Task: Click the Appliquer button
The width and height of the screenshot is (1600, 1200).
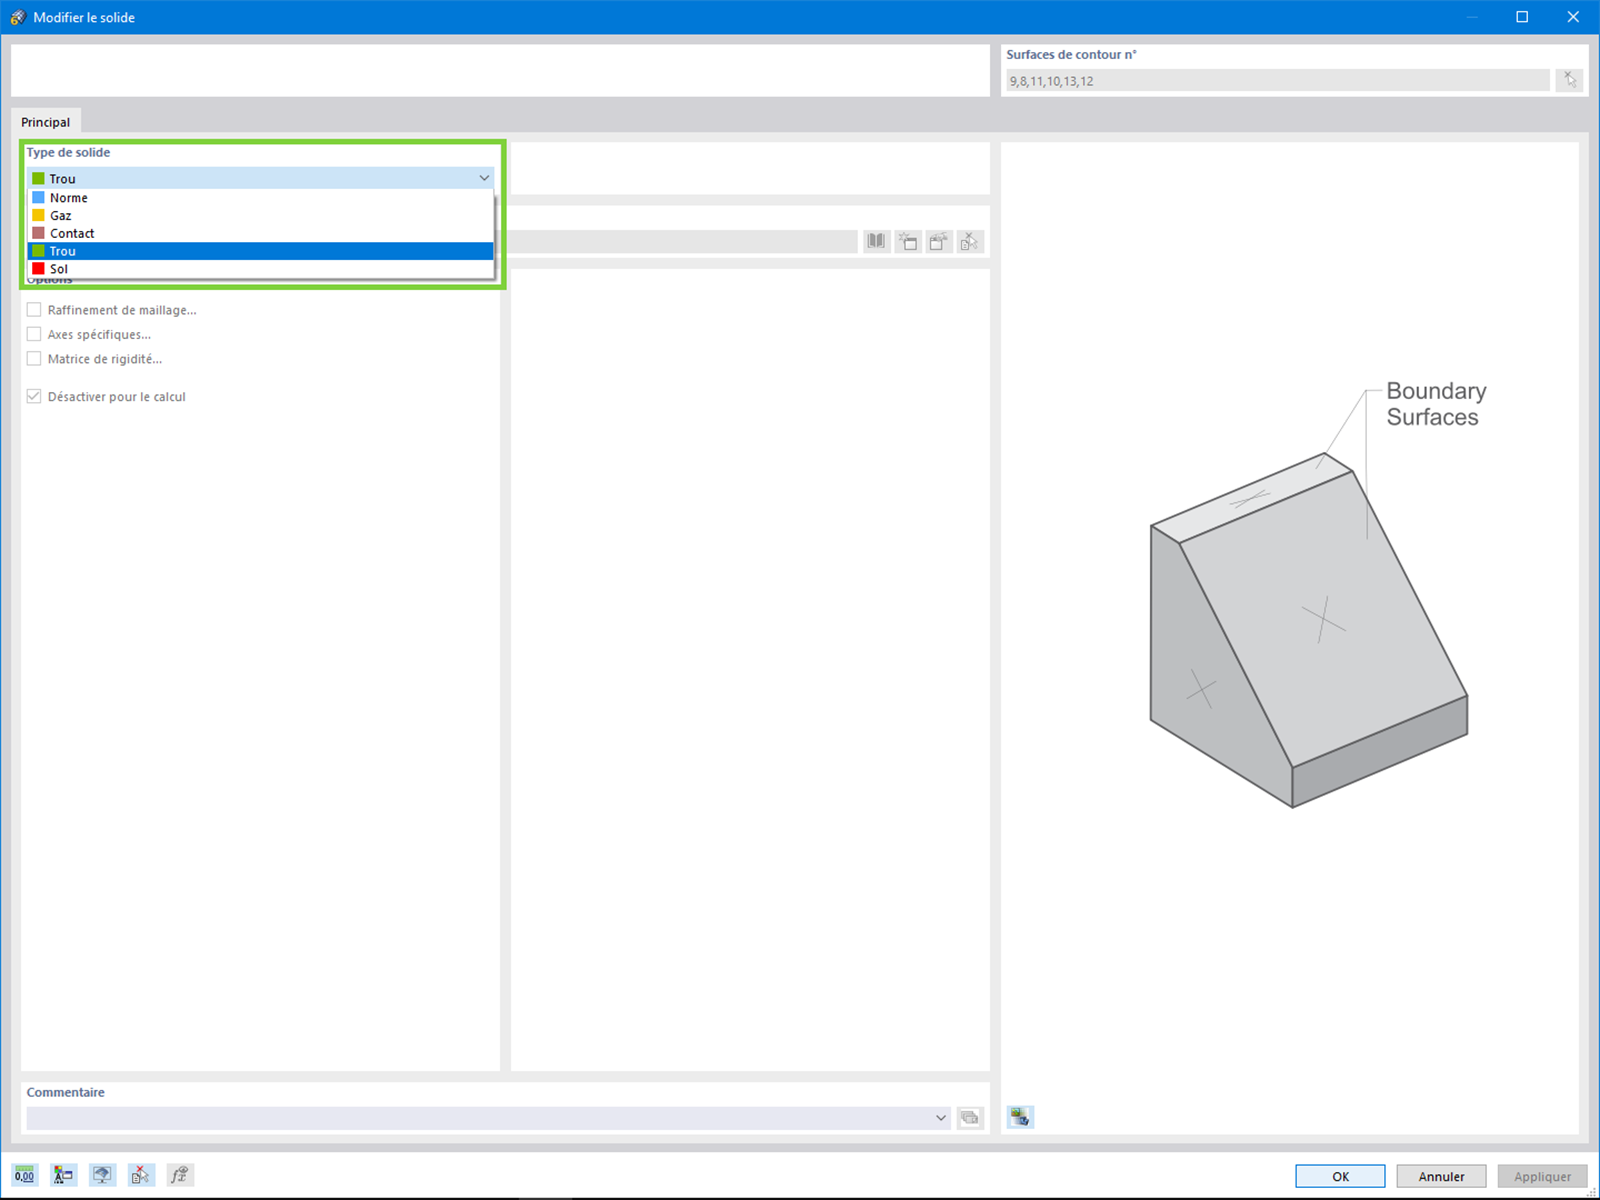Action: click(1542, 1176)
